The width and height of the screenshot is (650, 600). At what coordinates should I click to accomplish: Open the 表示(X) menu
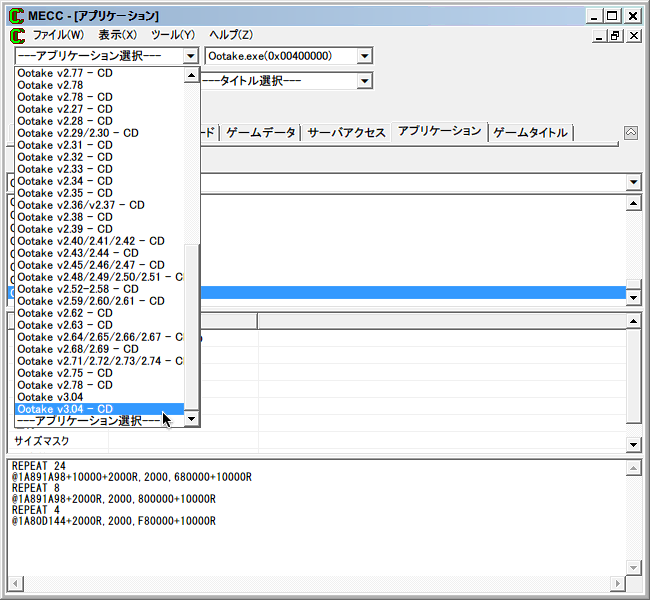click(x=117, y=35)
